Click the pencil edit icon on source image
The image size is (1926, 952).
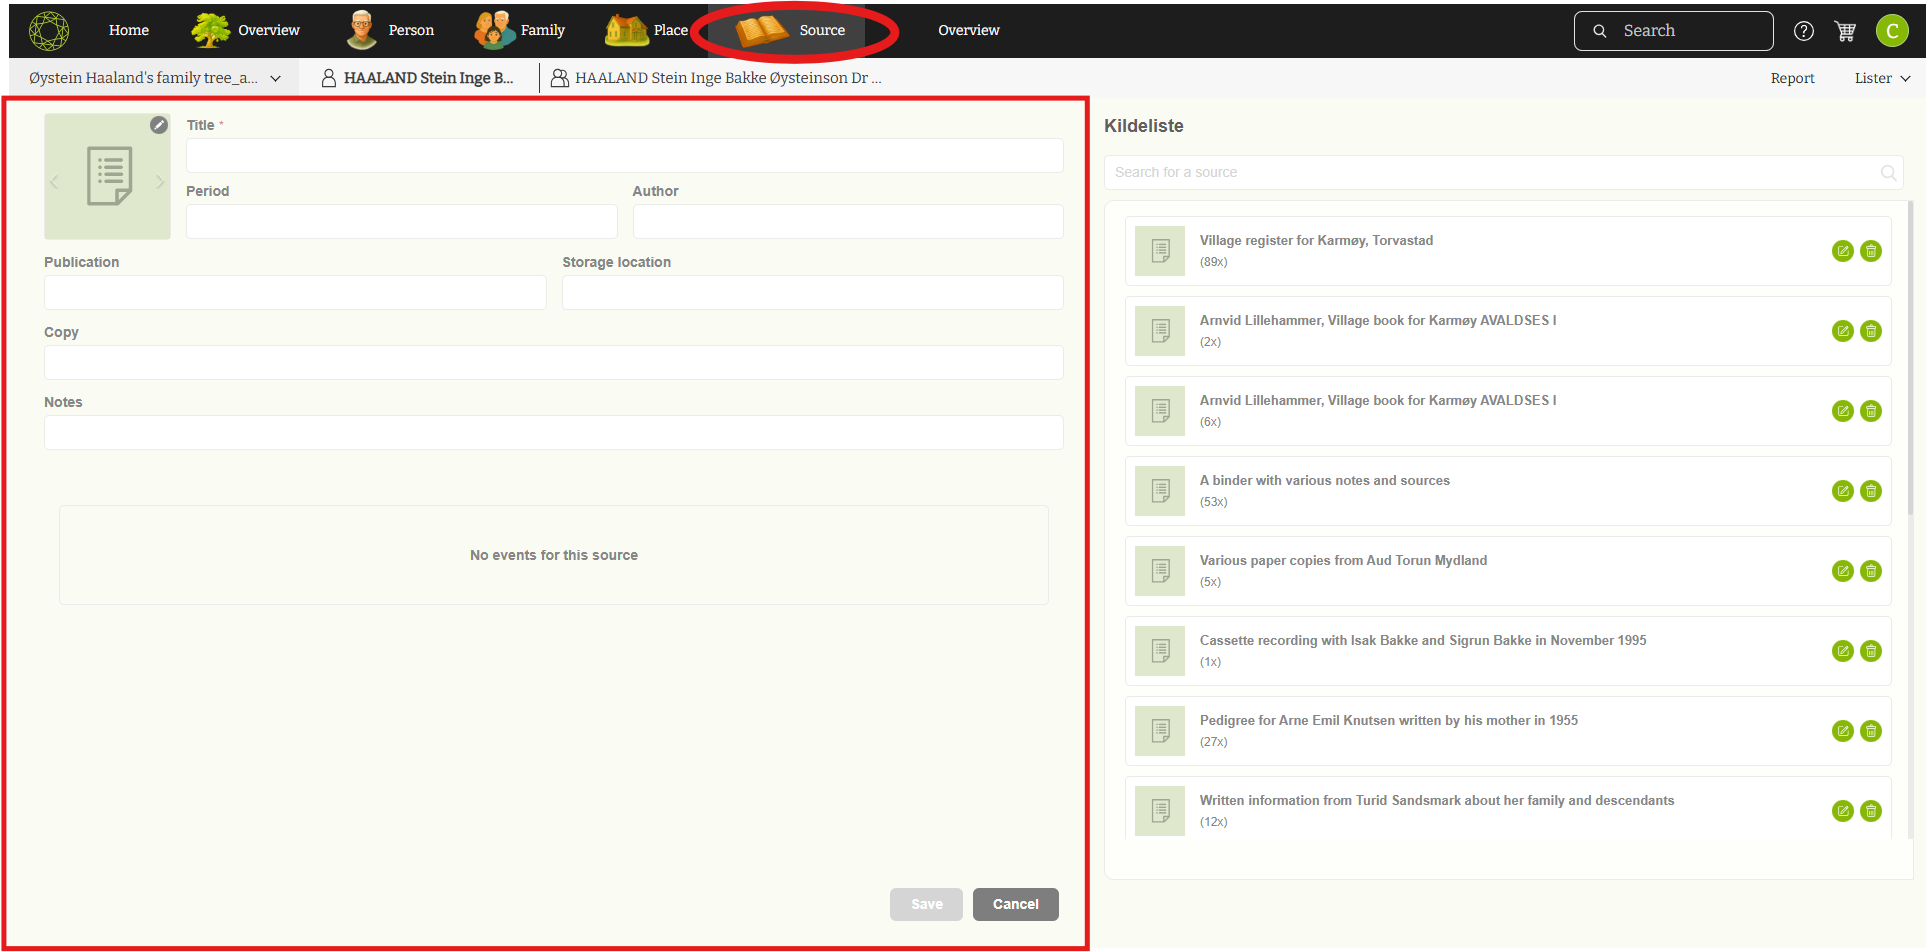click(159, 125)
